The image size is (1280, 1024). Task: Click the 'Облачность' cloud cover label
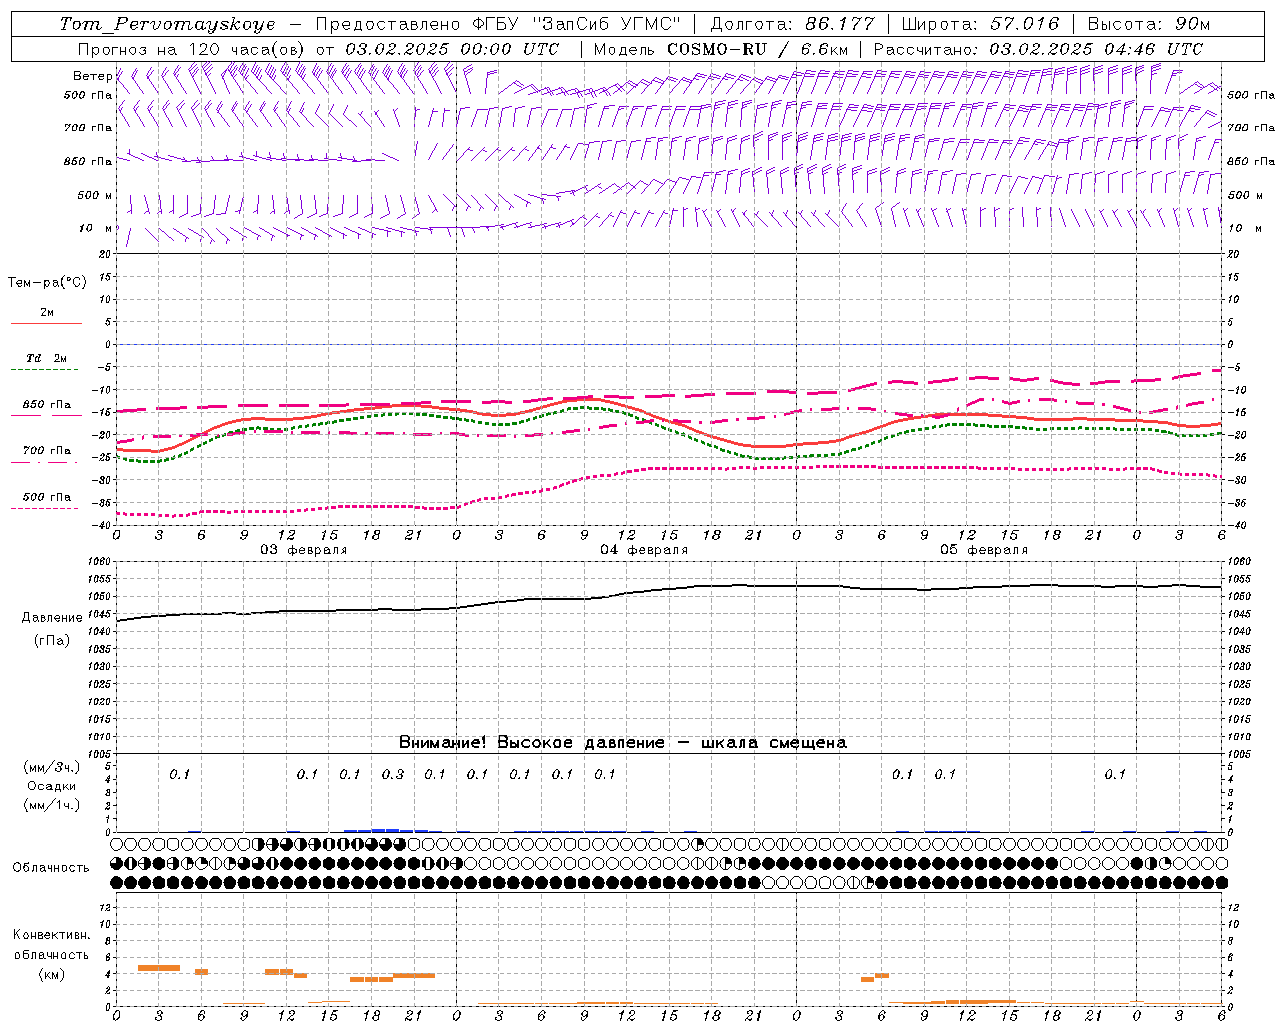tap(51, 868)
